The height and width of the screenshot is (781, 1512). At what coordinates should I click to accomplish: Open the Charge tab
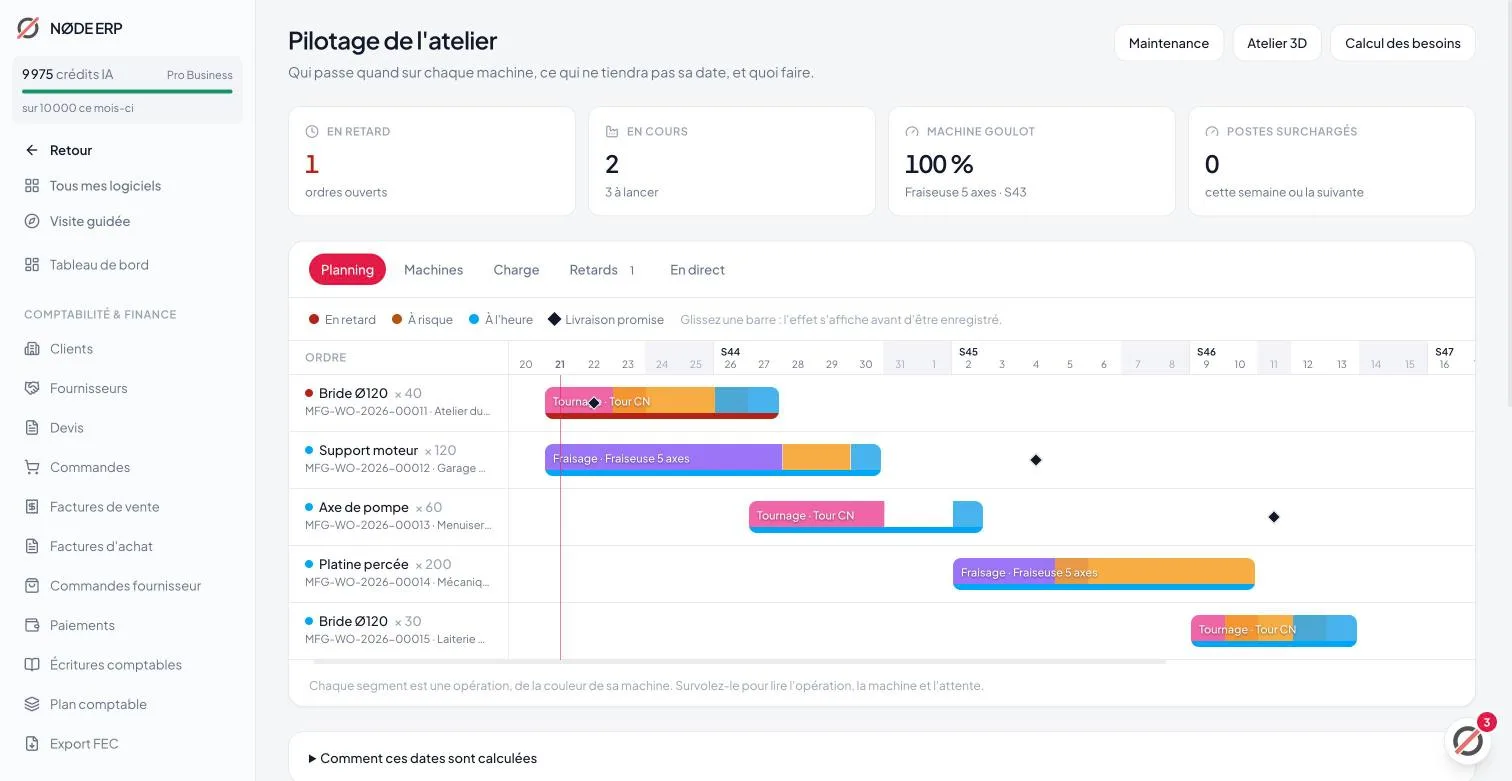click(x=516, y=270)
